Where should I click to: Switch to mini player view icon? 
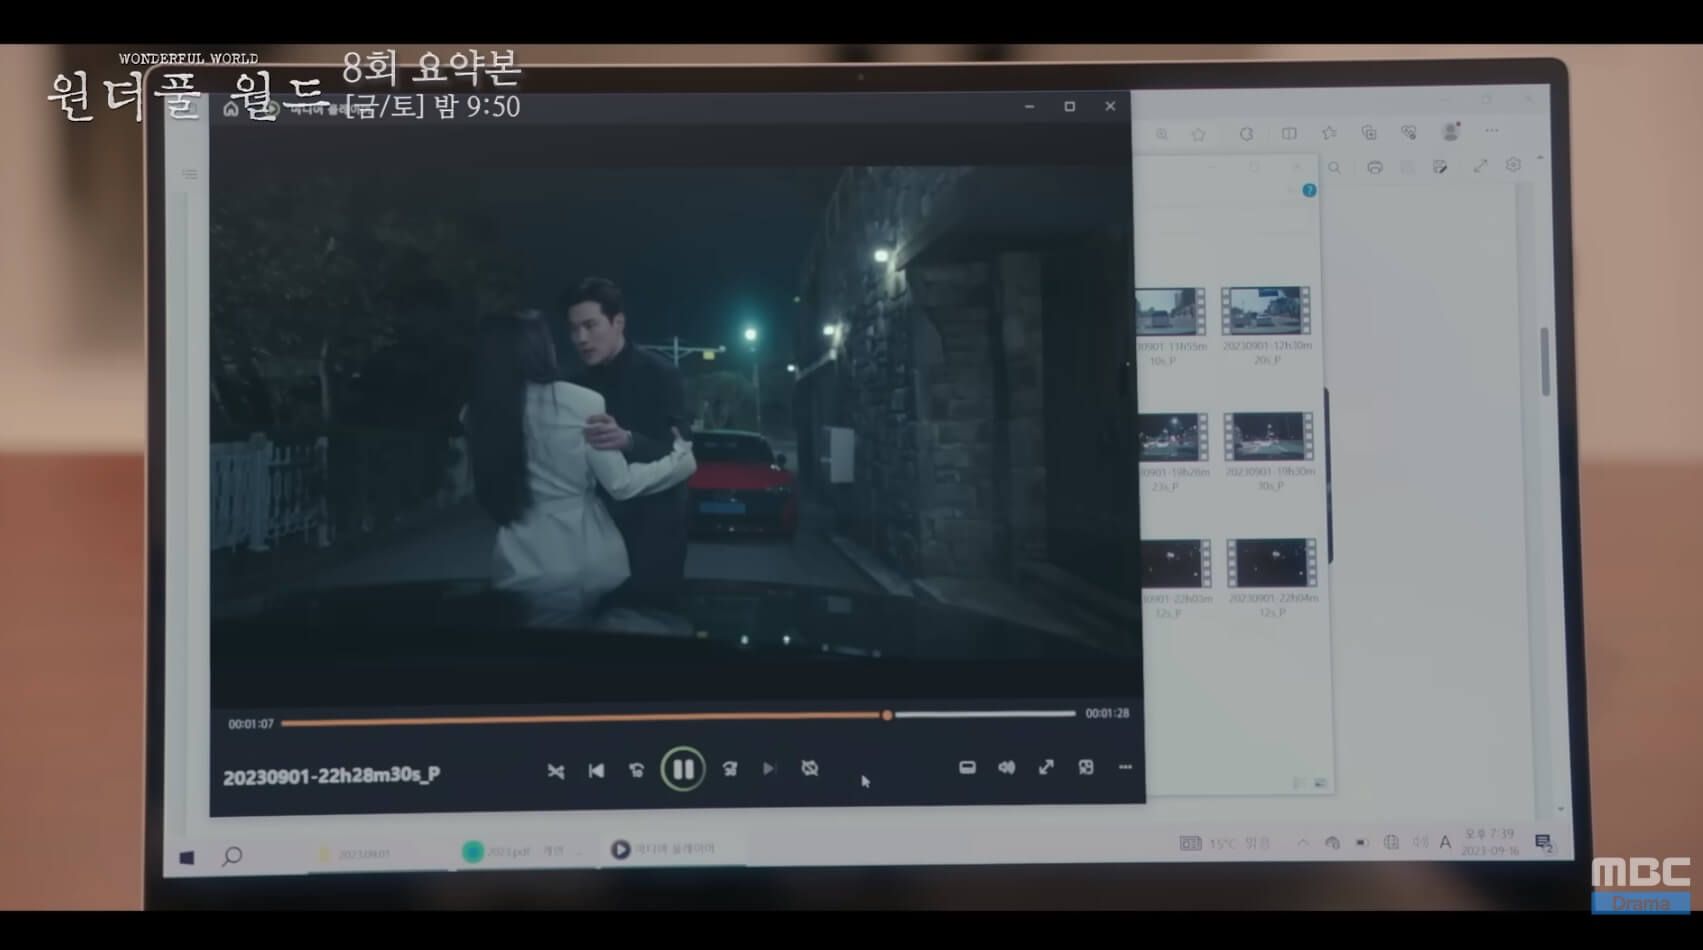[x=1086, y=767]
